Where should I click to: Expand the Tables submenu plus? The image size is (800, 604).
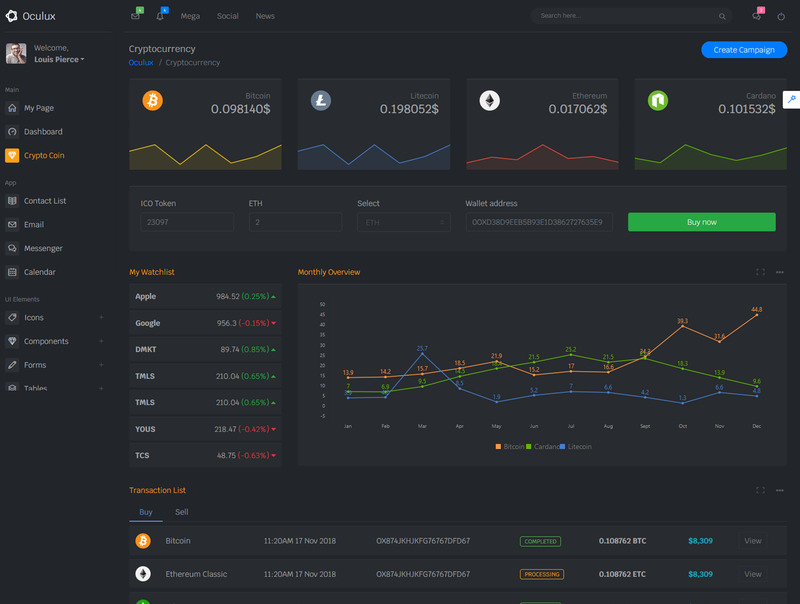point(101,388)
